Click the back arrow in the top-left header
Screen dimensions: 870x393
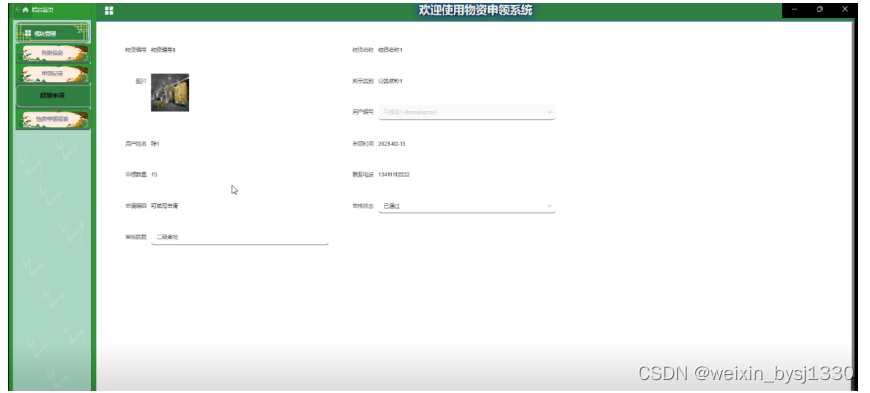18,10
